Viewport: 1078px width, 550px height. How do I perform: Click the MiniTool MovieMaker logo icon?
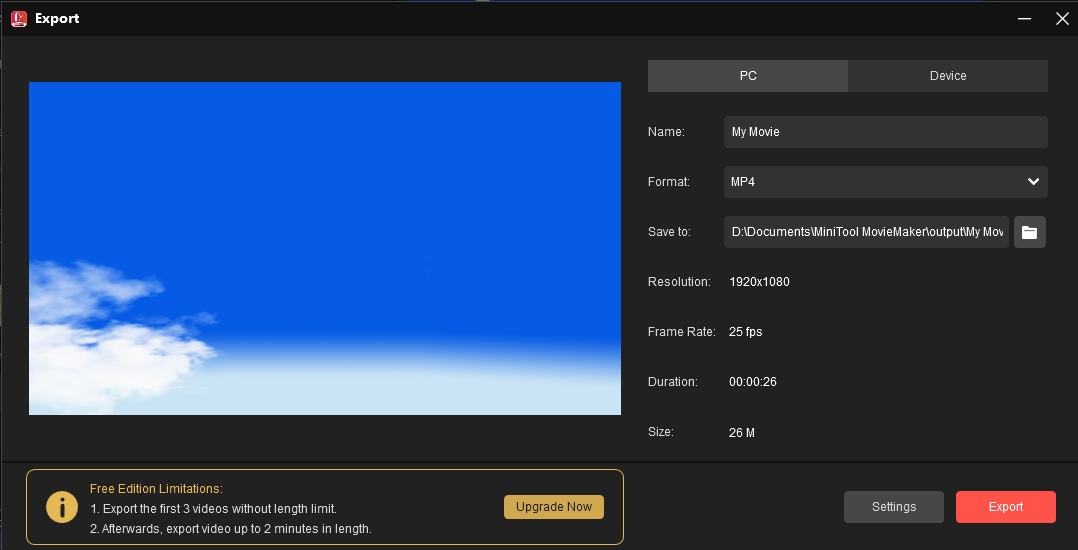(x=19, y=19)
